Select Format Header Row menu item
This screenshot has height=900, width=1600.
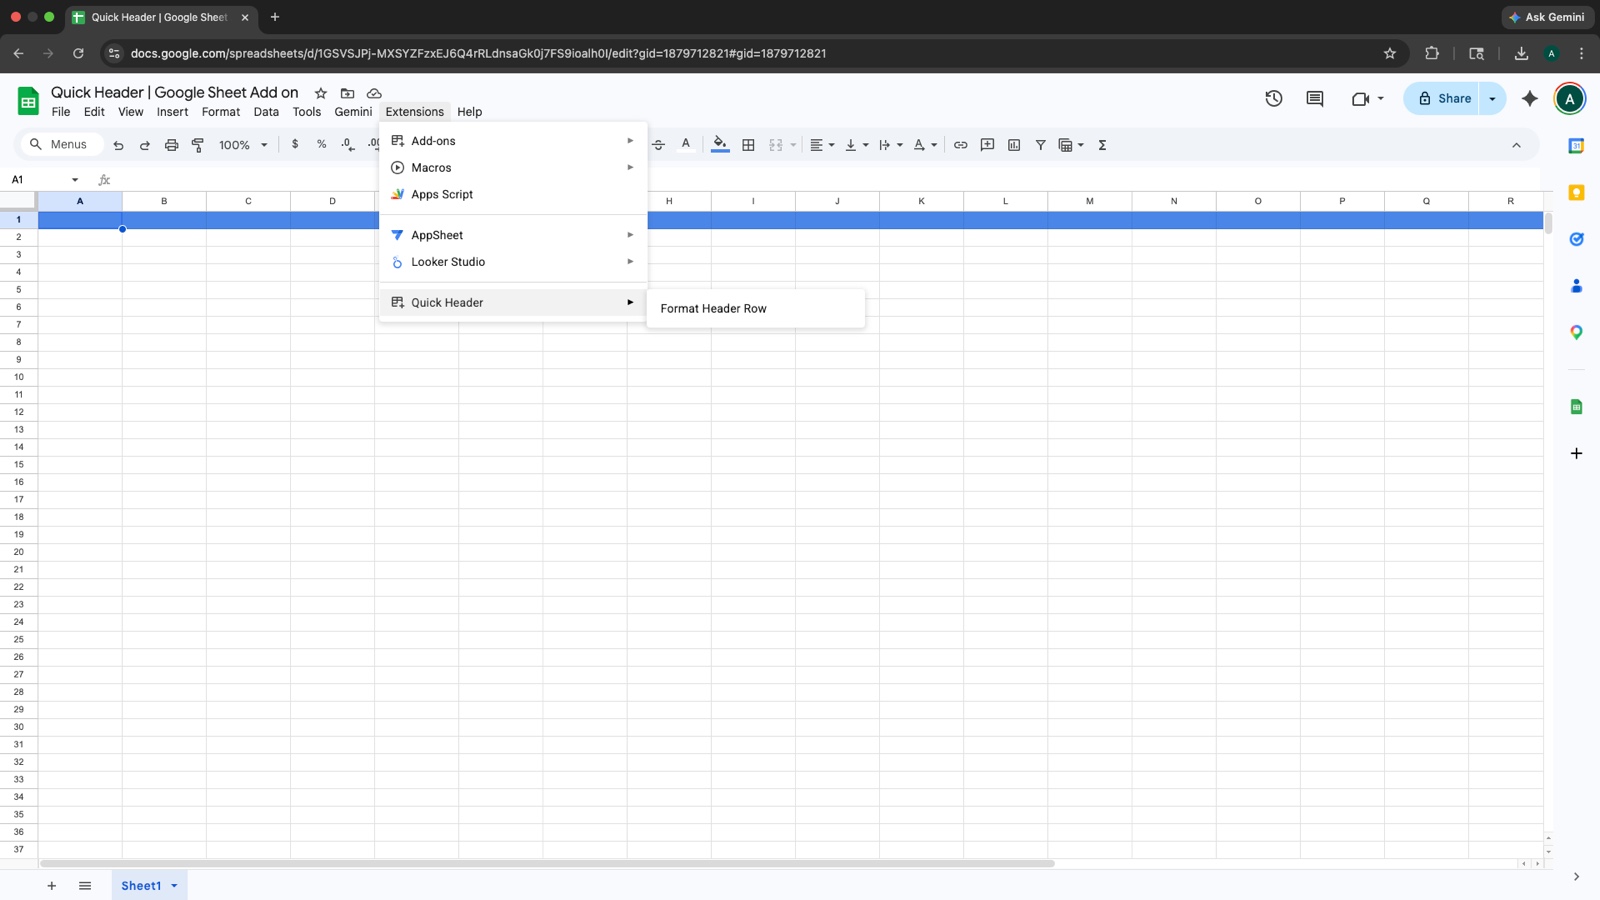tap(713, 309)
